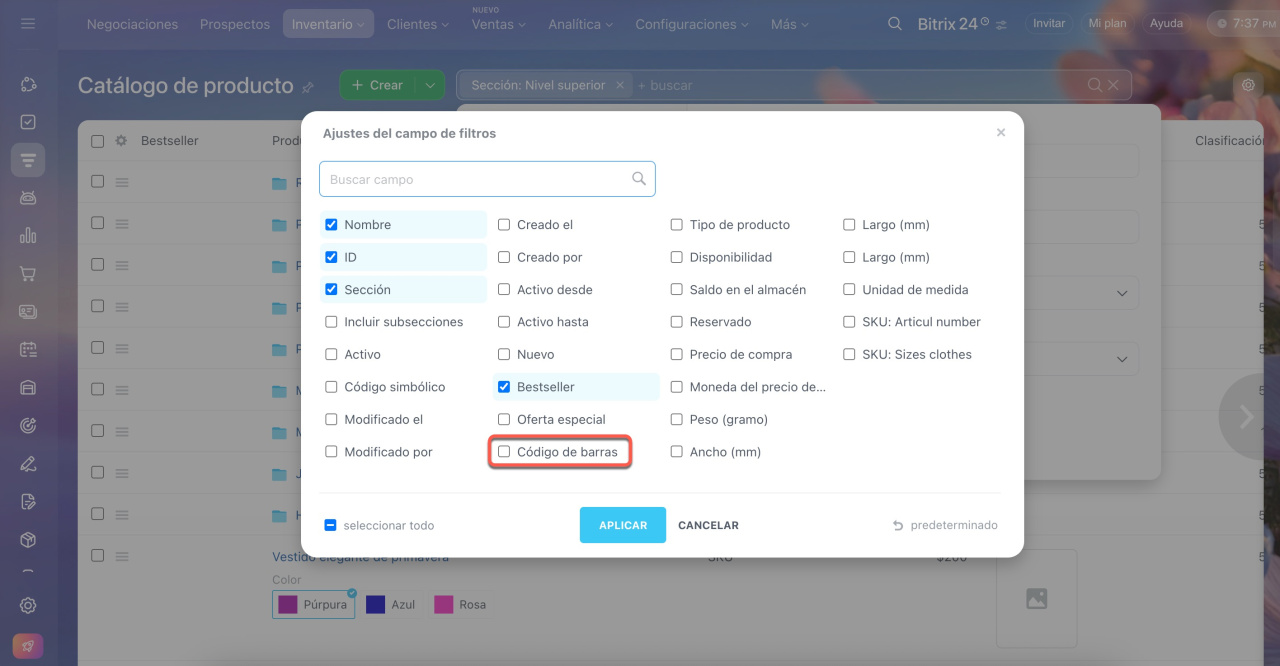Open the Clientes menu dropdown
The image size is (1280, 666).
417,24
